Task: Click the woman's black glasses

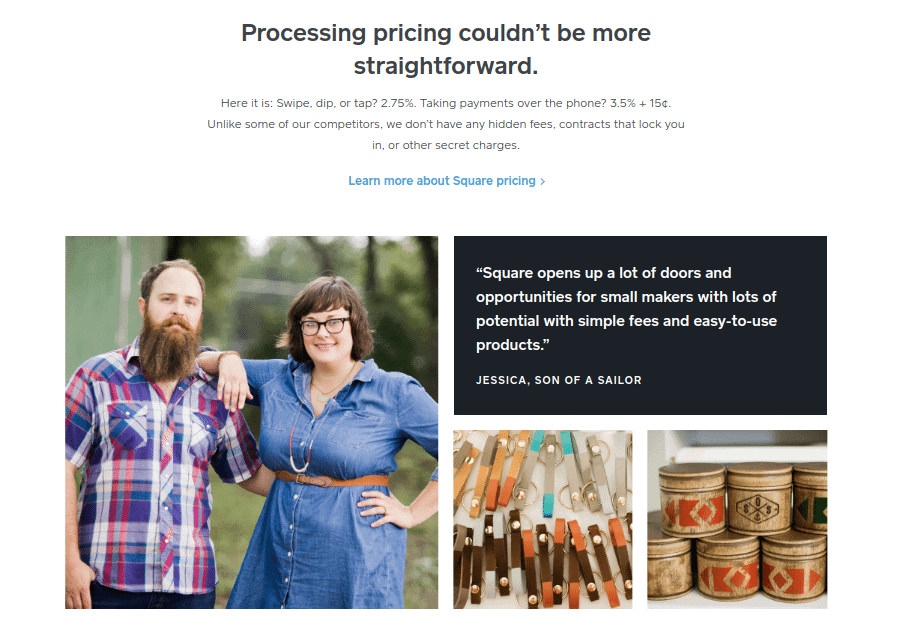Action: pos(325,326)
